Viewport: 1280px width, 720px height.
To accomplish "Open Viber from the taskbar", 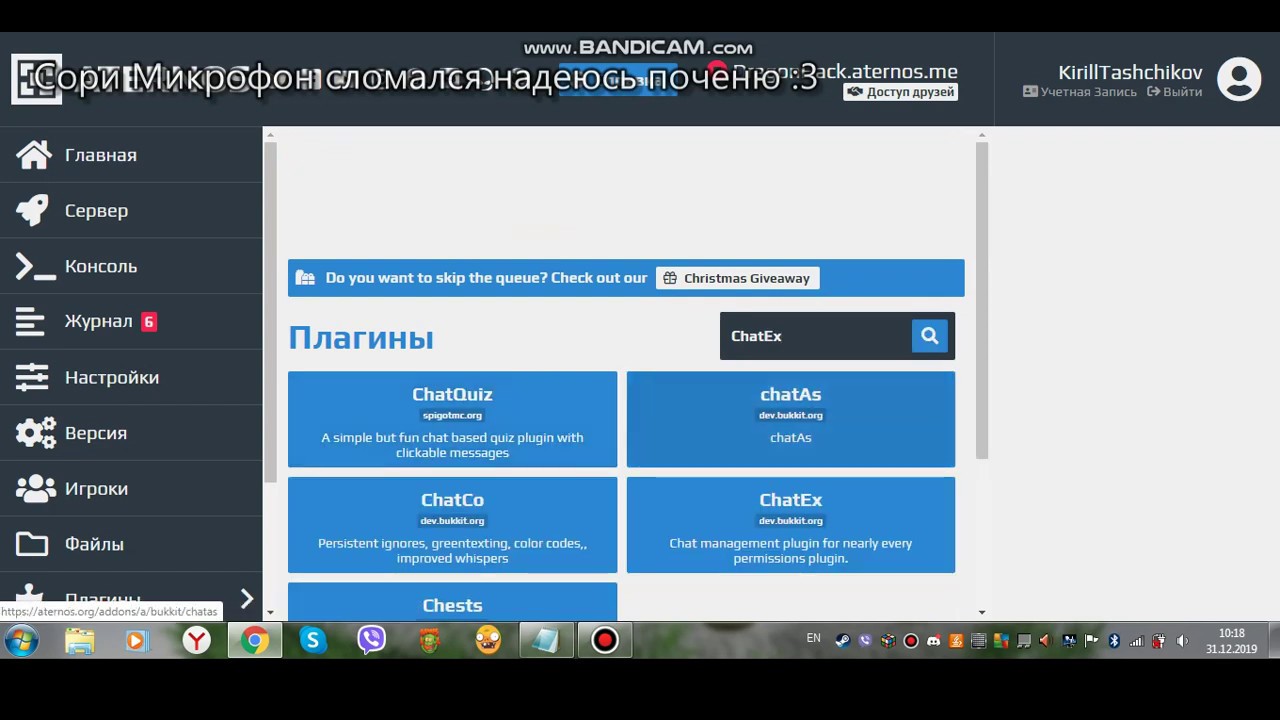I will point(371,640).
